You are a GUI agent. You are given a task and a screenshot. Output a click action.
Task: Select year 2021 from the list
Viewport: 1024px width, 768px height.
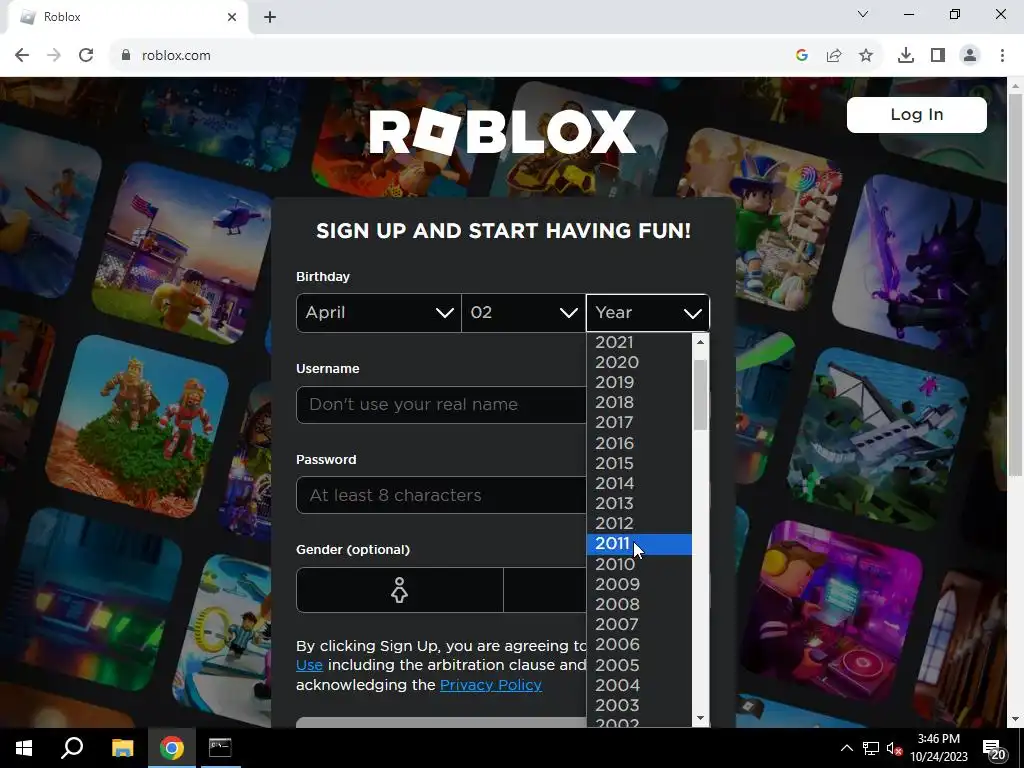[x=639, y=342]
